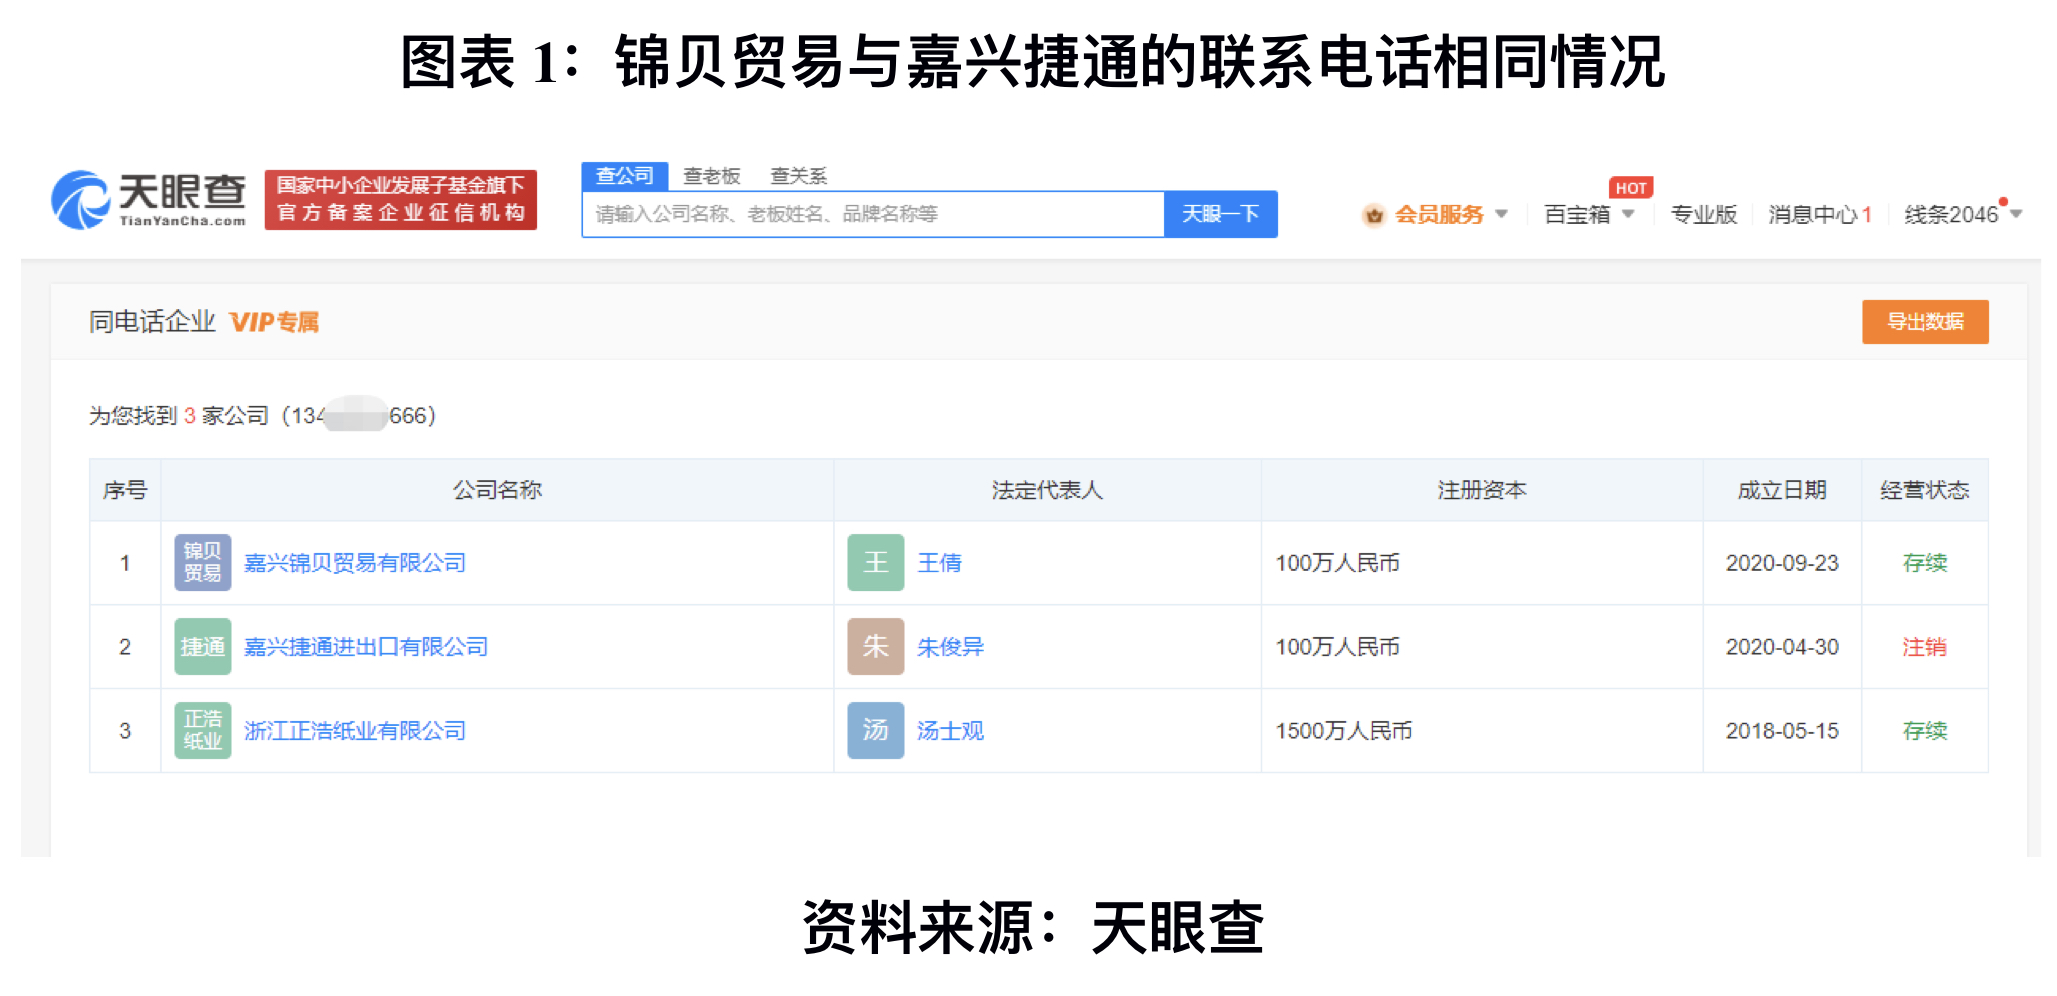This screenshot has width=2057, height=996.
Task: Click the 同电话企业 section title
Action: [152, 322]
